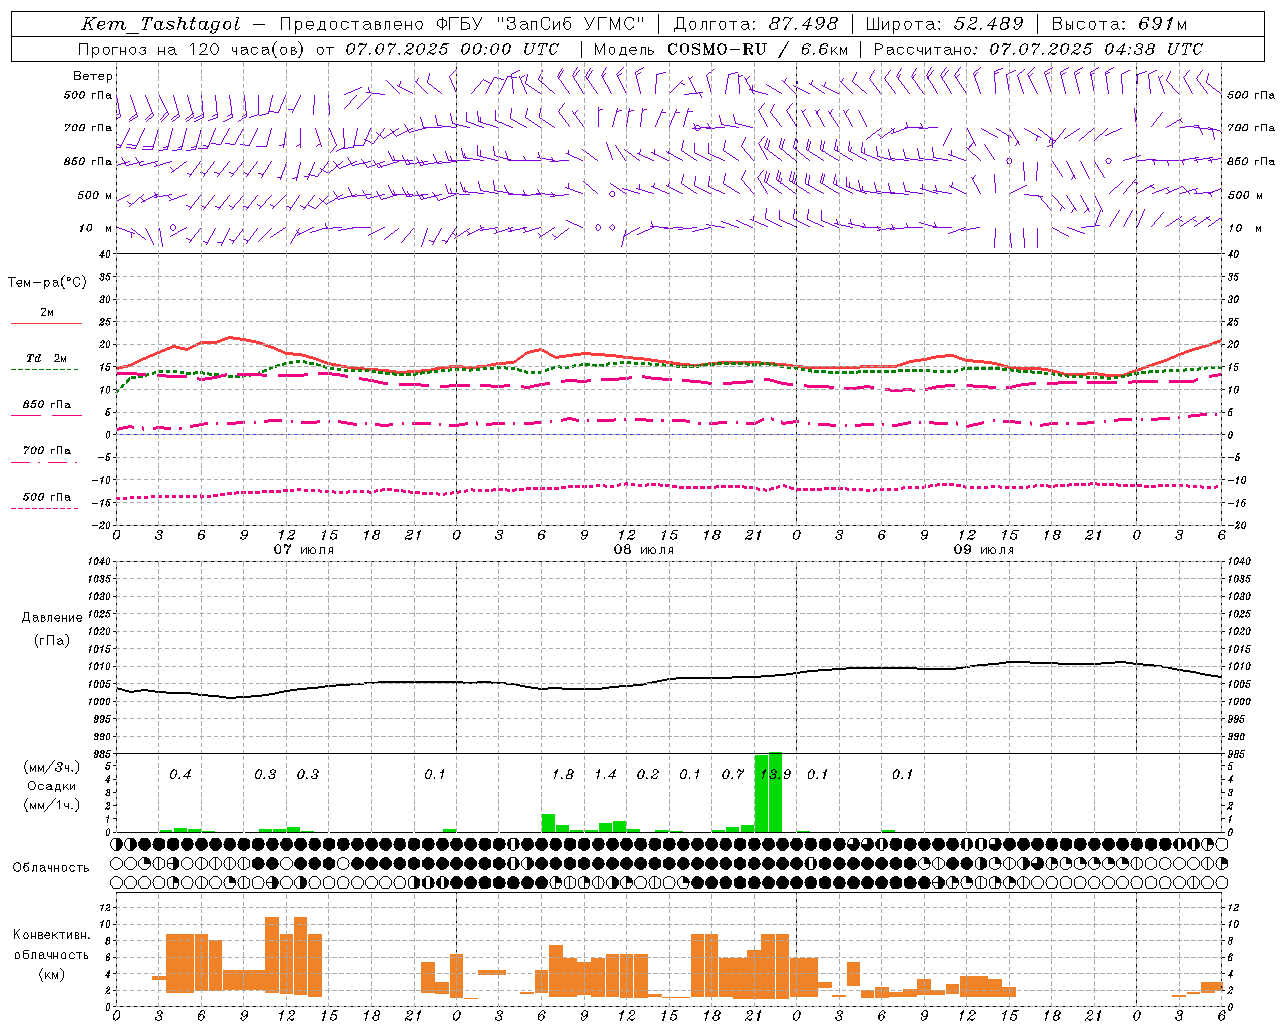Click the '(мм/1ч.)' precipitation unit label
The width and height of the screenshot is (1280, 1024).
click(x=52, y=804)
